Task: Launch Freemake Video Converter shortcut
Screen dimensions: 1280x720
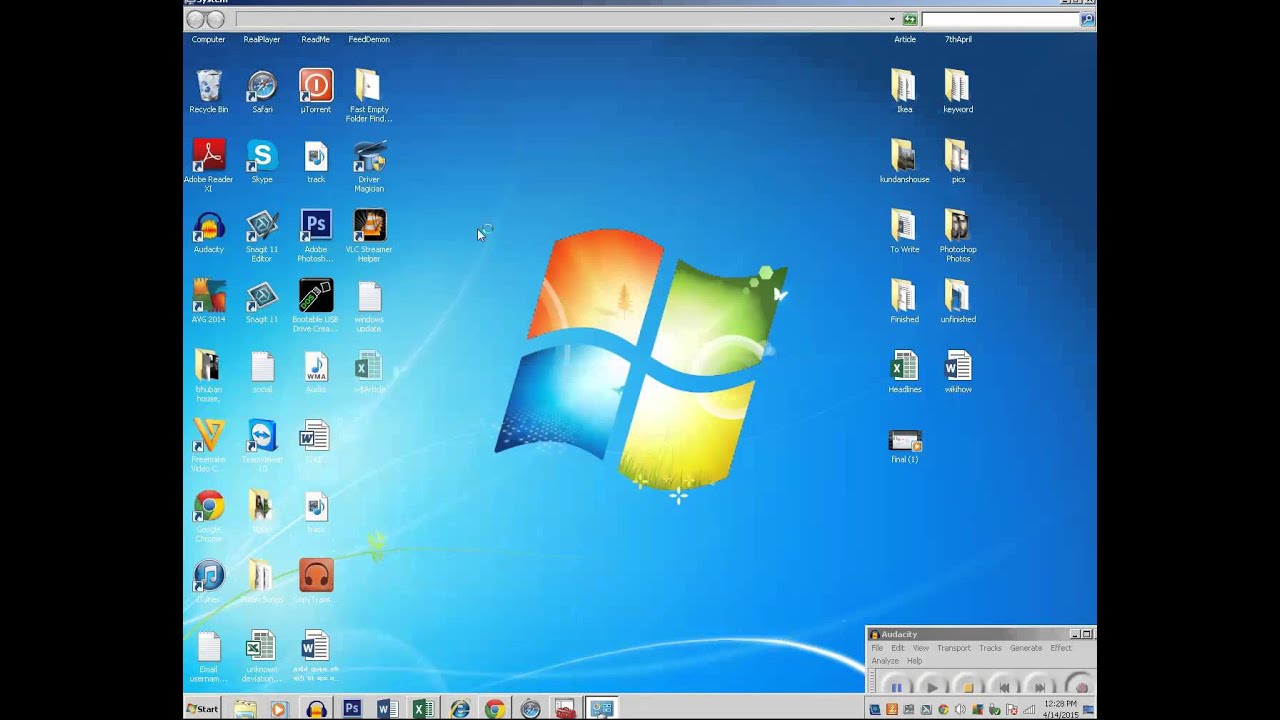Action: [208, 446]
